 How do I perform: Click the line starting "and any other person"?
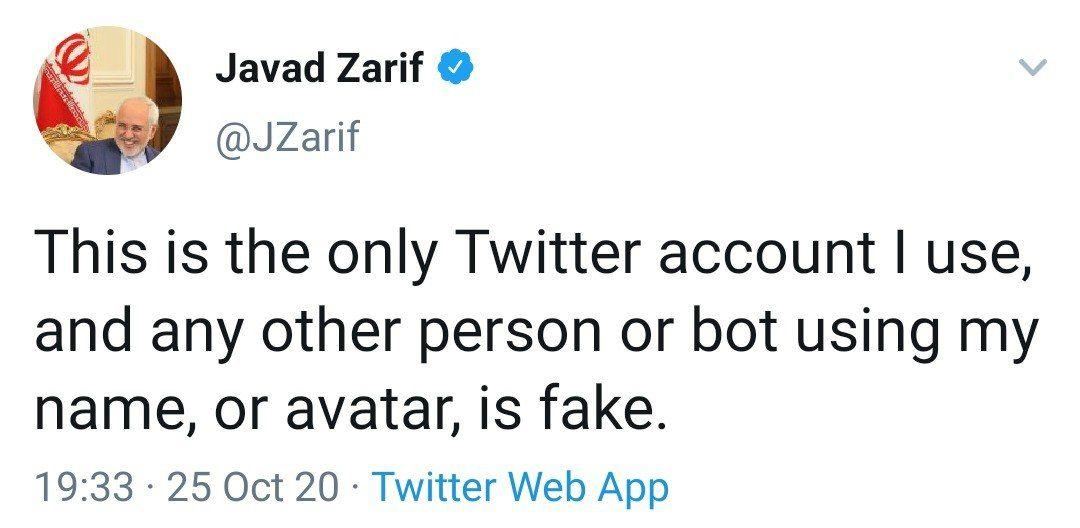point(535,333)
